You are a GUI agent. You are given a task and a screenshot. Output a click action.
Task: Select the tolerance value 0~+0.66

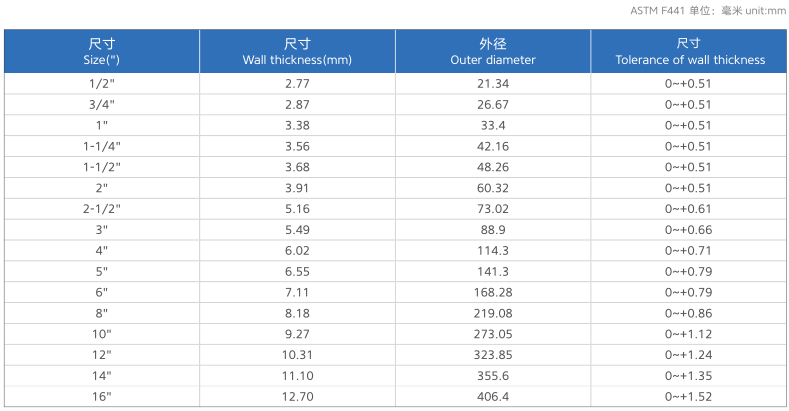pos(688,230)
